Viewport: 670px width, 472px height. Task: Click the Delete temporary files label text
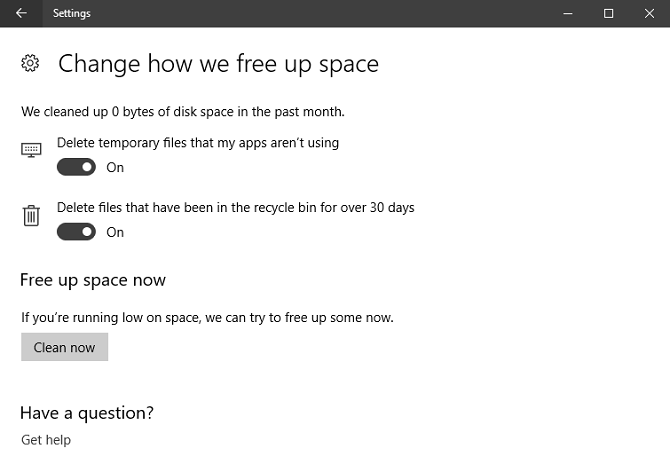pyautogui.click(x=198, y=143)
